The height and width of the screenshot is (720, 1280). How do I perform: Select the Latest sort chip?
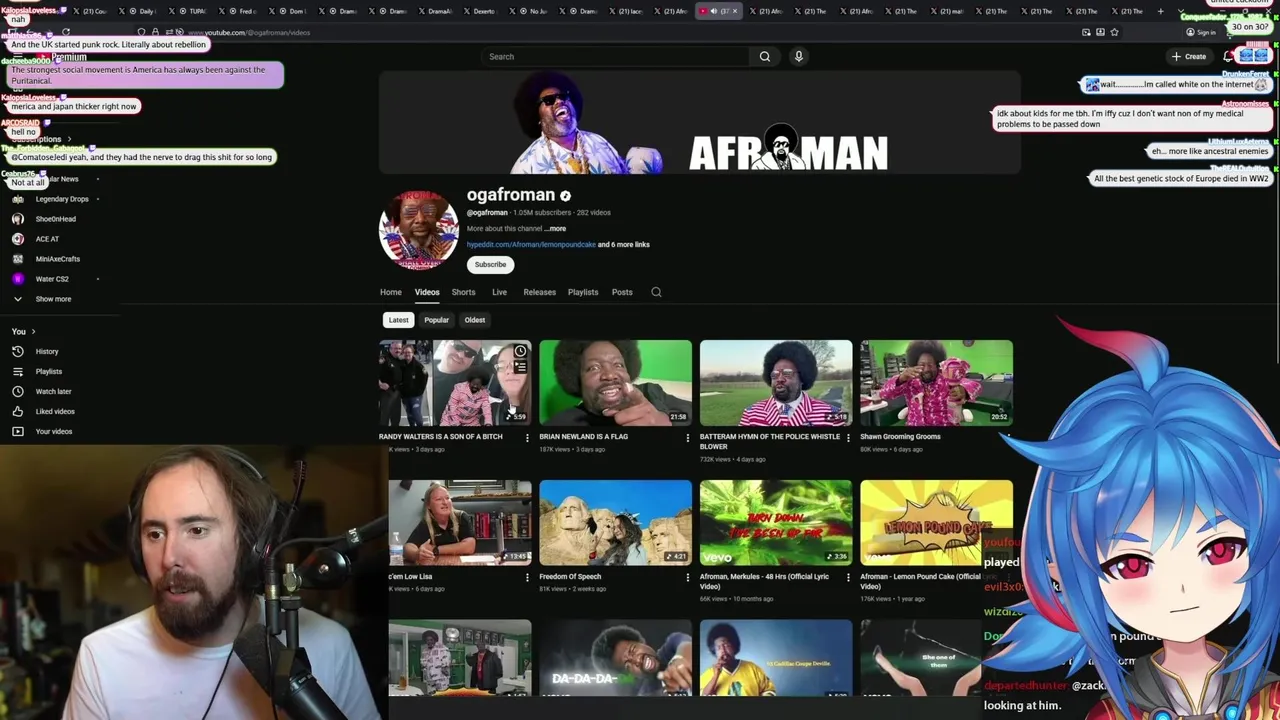tap(398, 320)
